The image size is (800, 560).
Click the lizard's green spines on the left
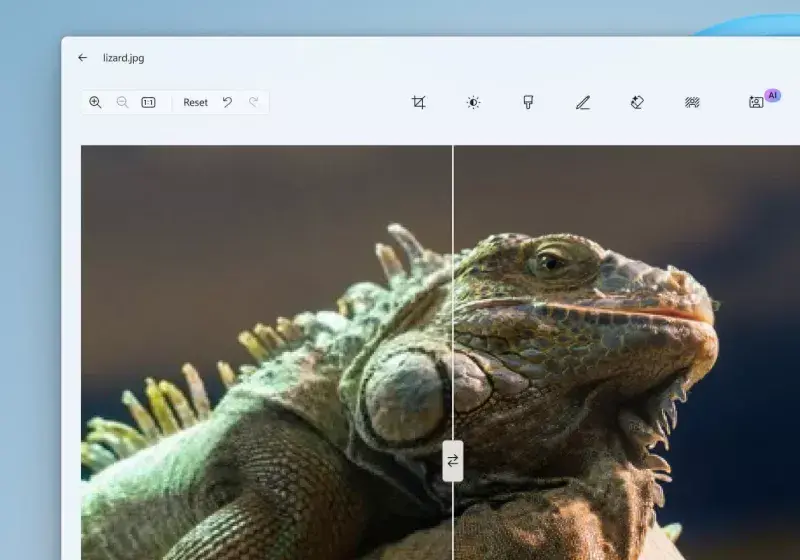point(160,400)
